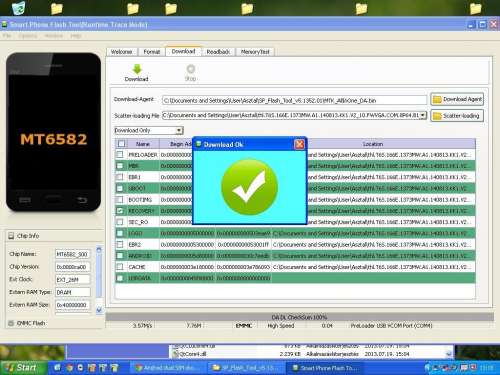The height and width of the screenshot is (375, 500).
Task: Close the Download Ok dialog
Action: [299, 144]
